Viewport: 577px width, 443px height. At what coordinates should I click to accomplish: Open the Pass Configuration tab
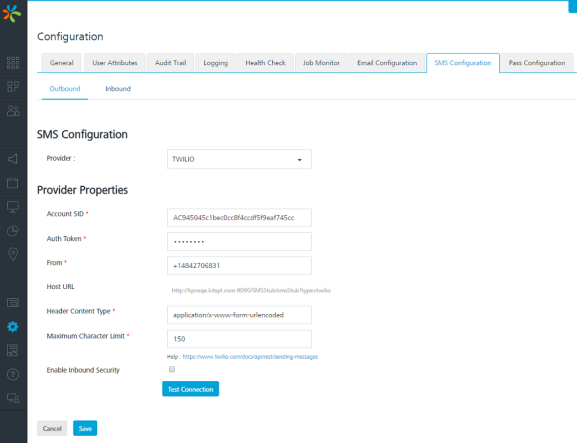[x=537, y=63]
